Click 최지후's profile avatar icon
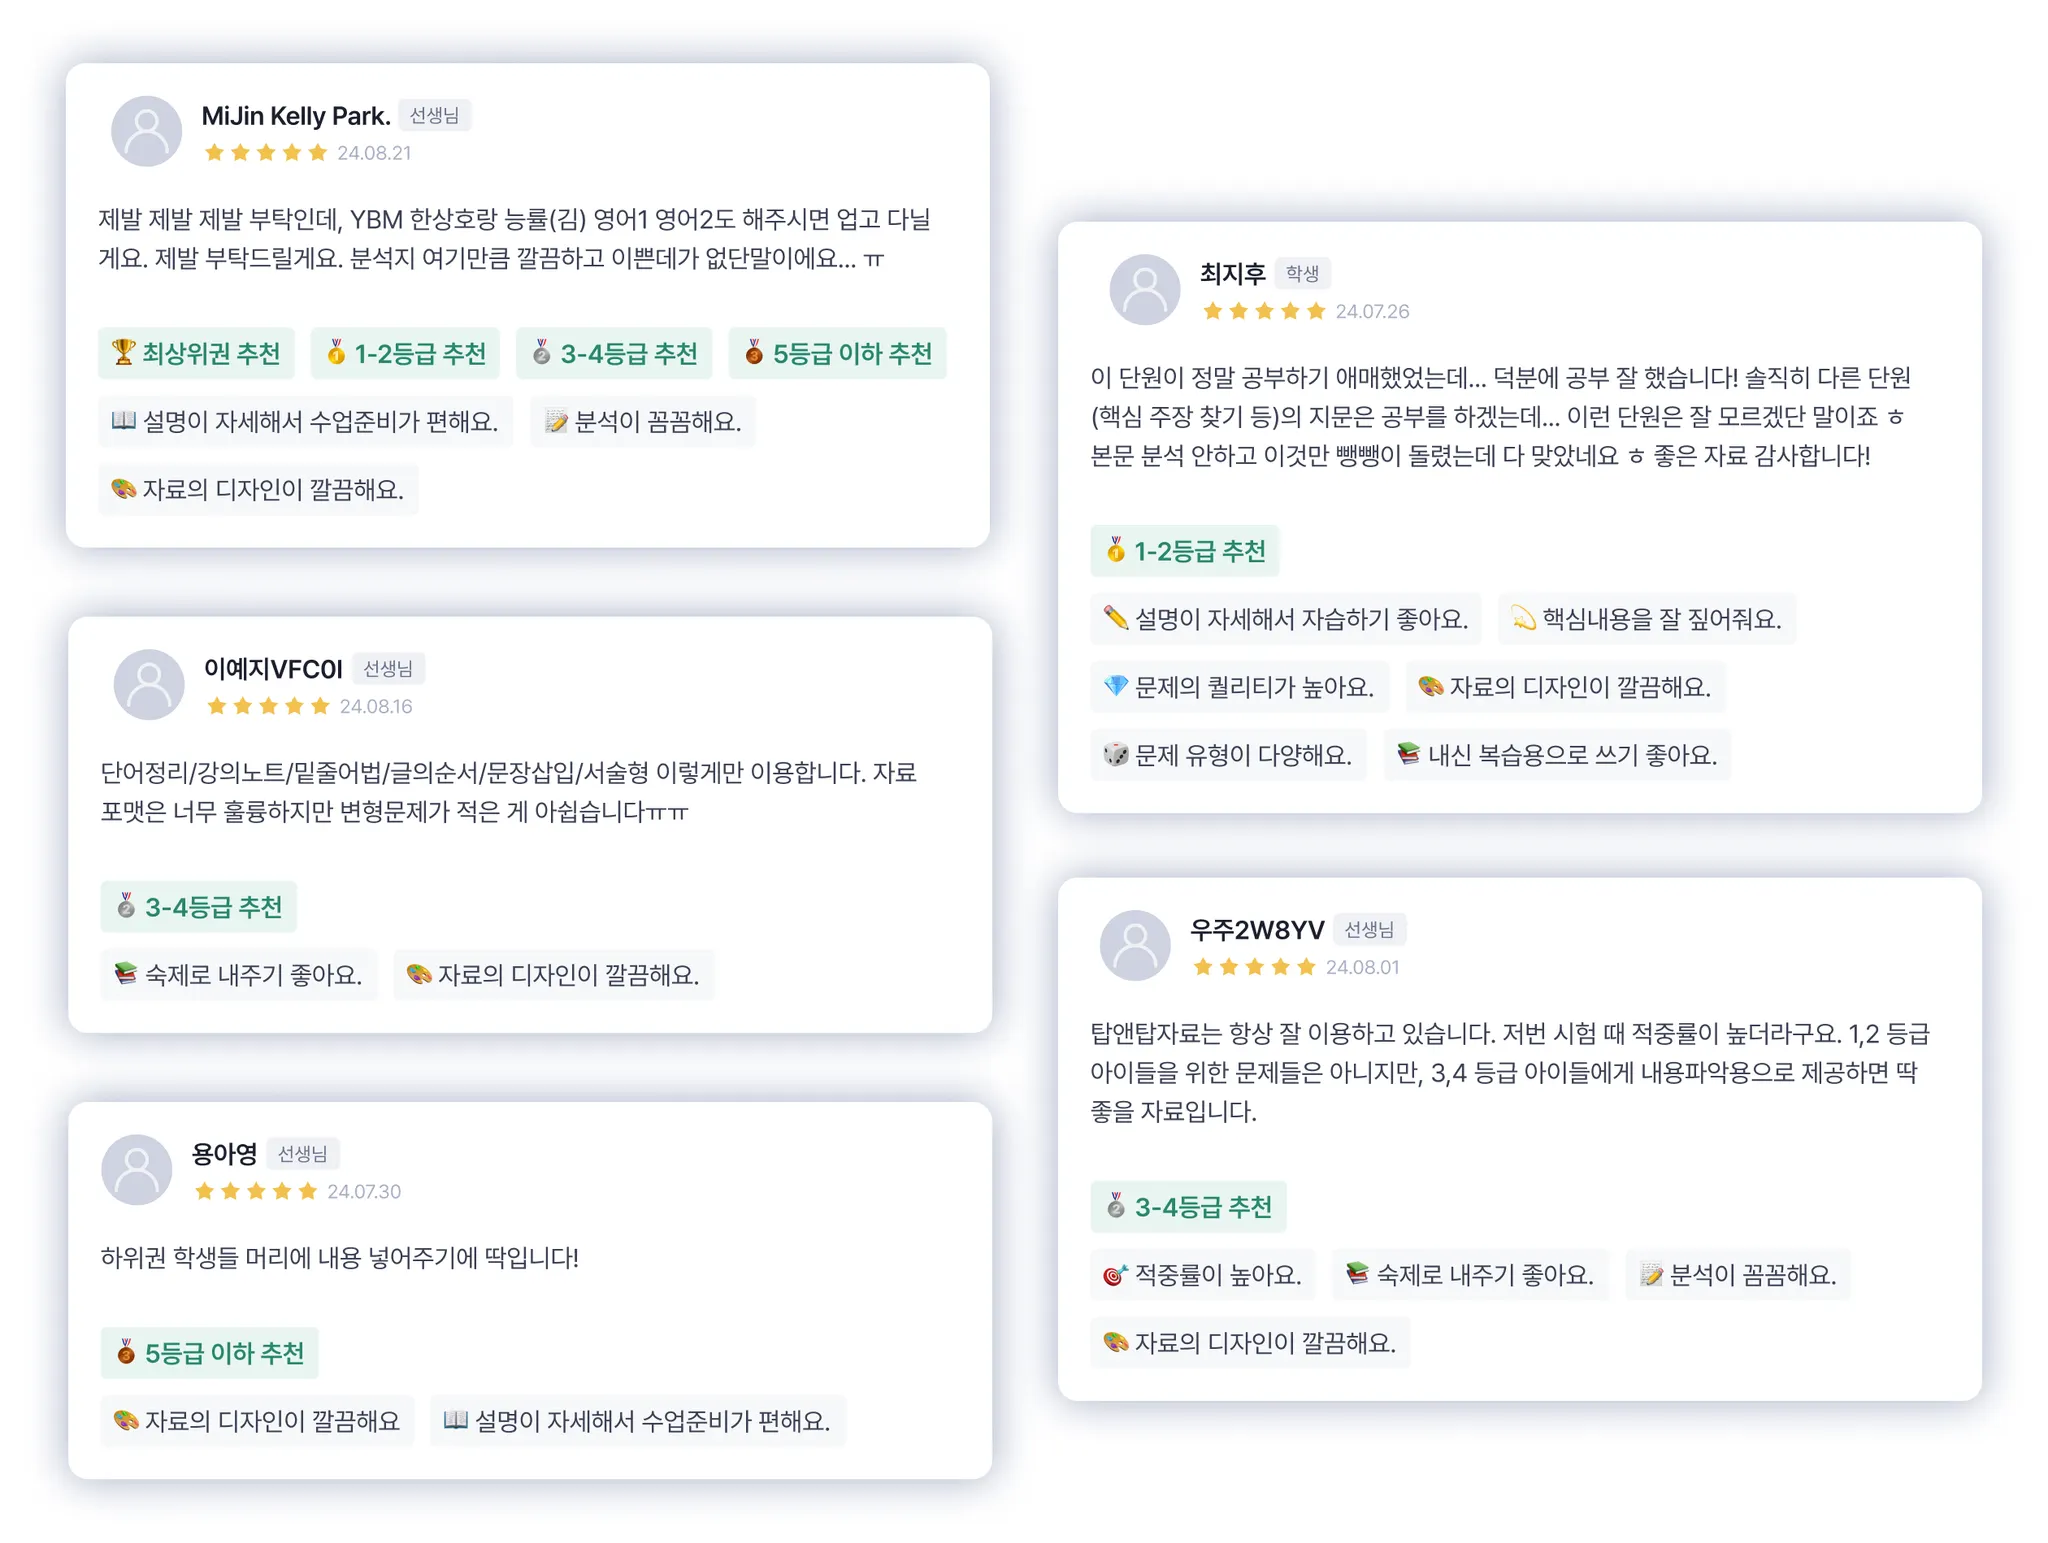Screen dimensions: 2048x1543 (1145, 289)
